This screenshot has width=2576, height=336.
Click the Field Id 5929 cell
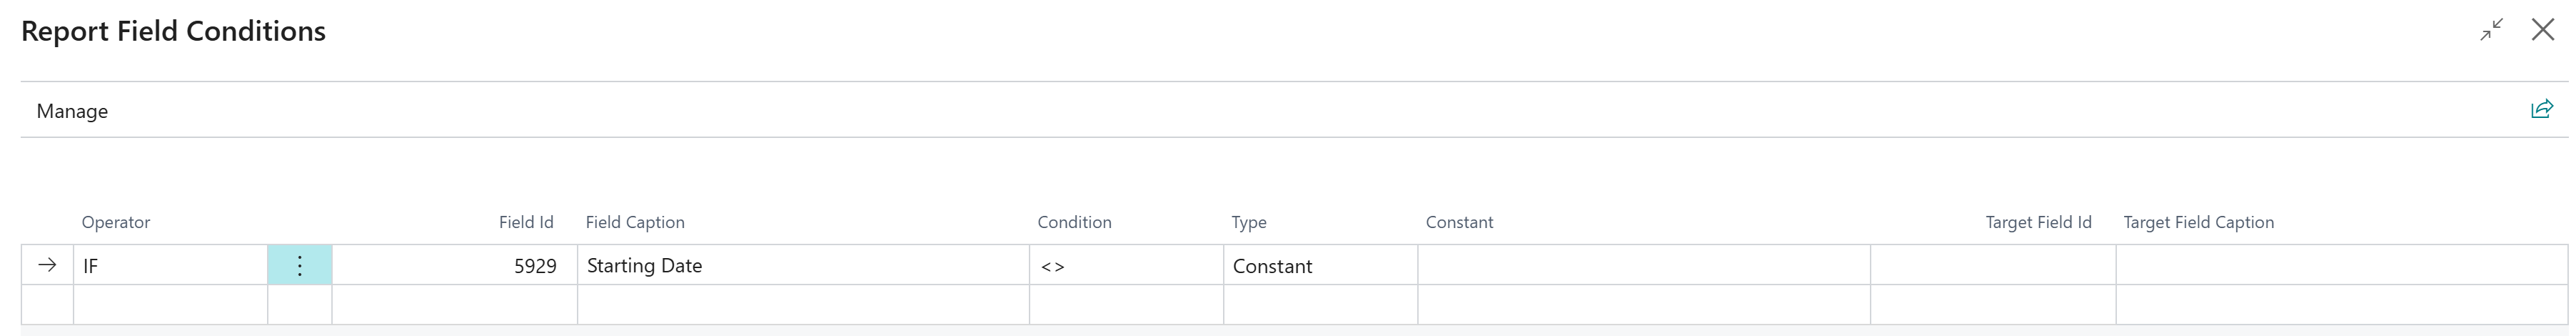click(x=455, y=266)
